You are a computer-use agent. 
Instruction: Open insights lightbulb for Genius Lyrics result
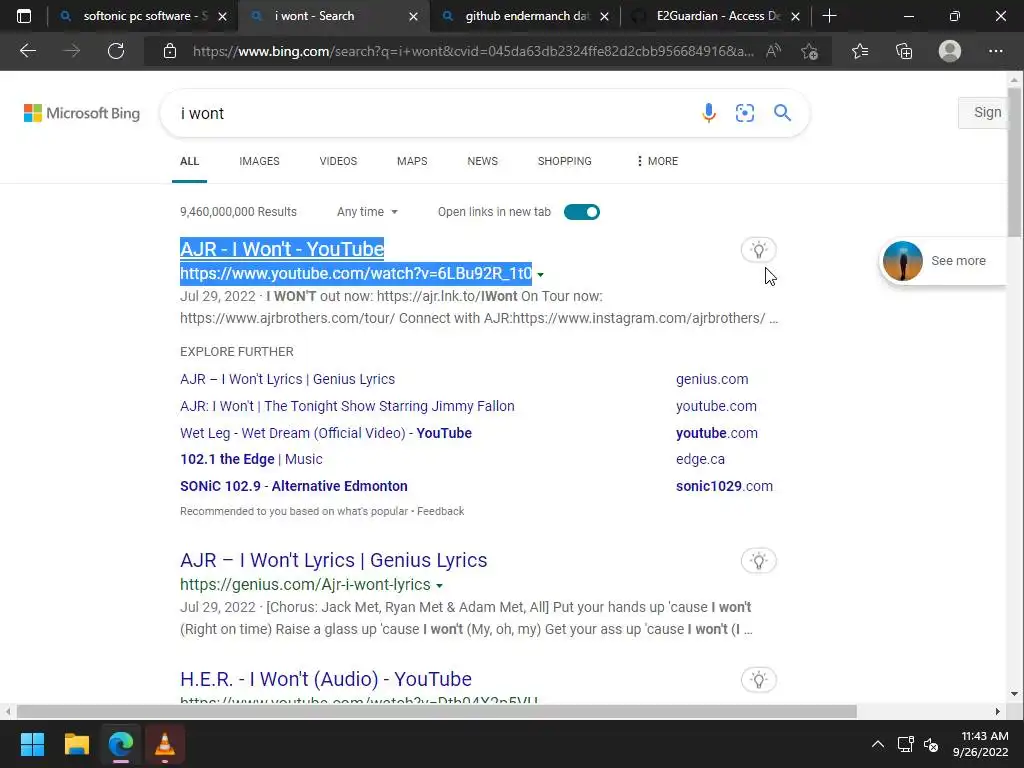pyautogui.click(x=758, y=560)
